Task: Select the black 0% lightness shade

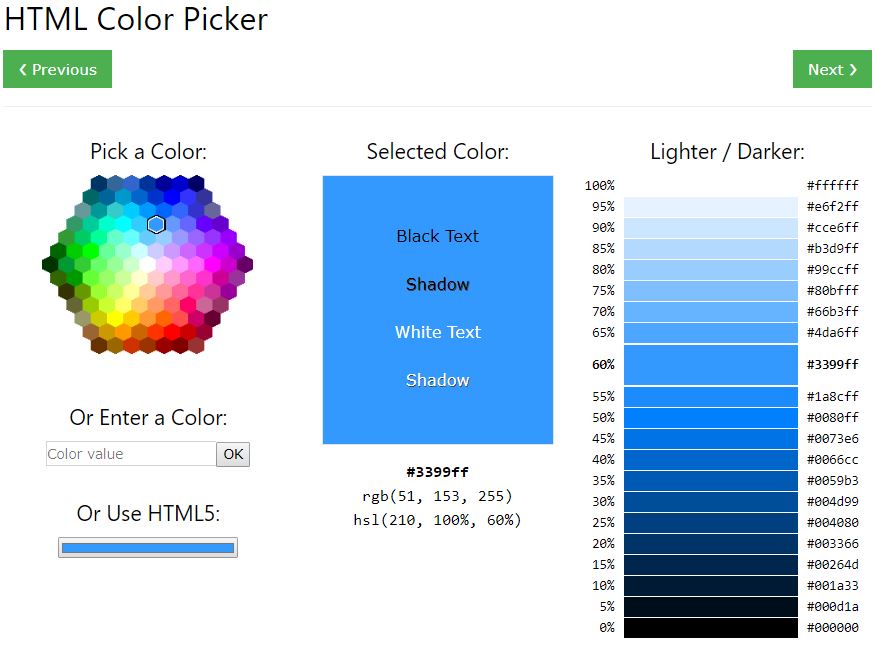Action: pos(709,628)
